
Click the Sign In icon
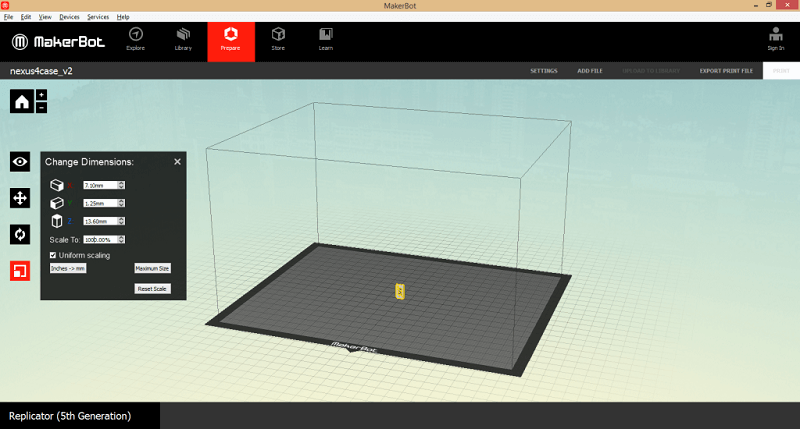(776, 39)
